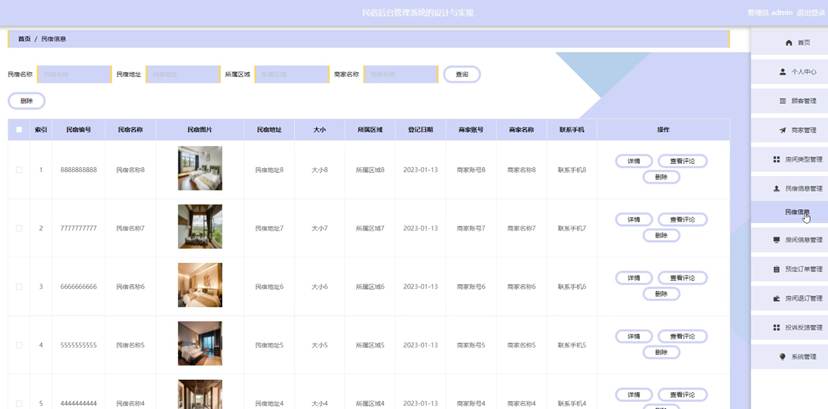
Task: Click the bulb icon for 系统管理
Action: click(783, 357)
